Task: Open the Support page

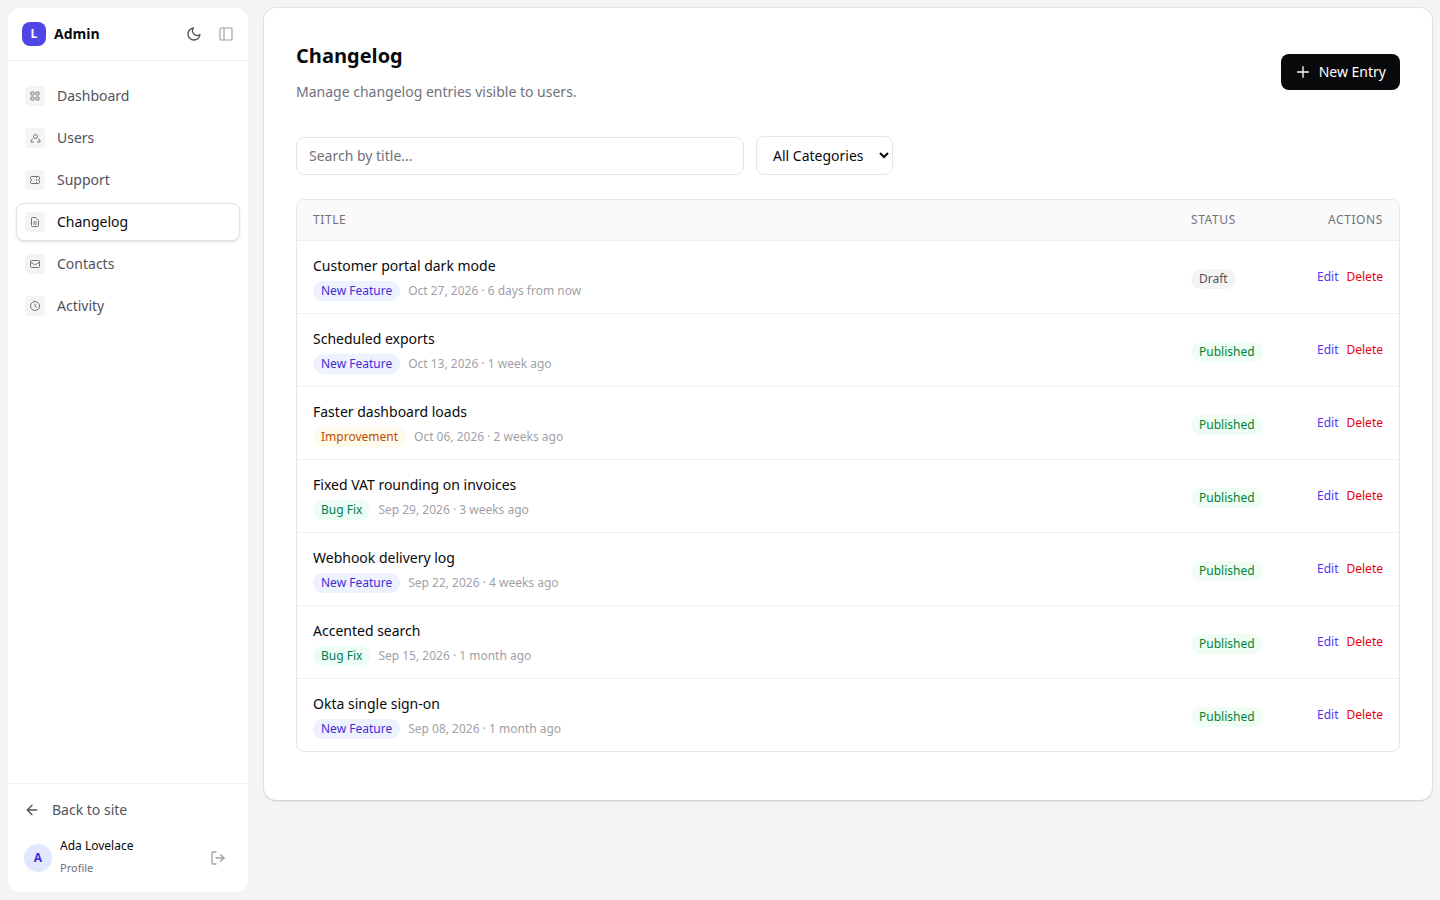Action: [x=128, y=180]
